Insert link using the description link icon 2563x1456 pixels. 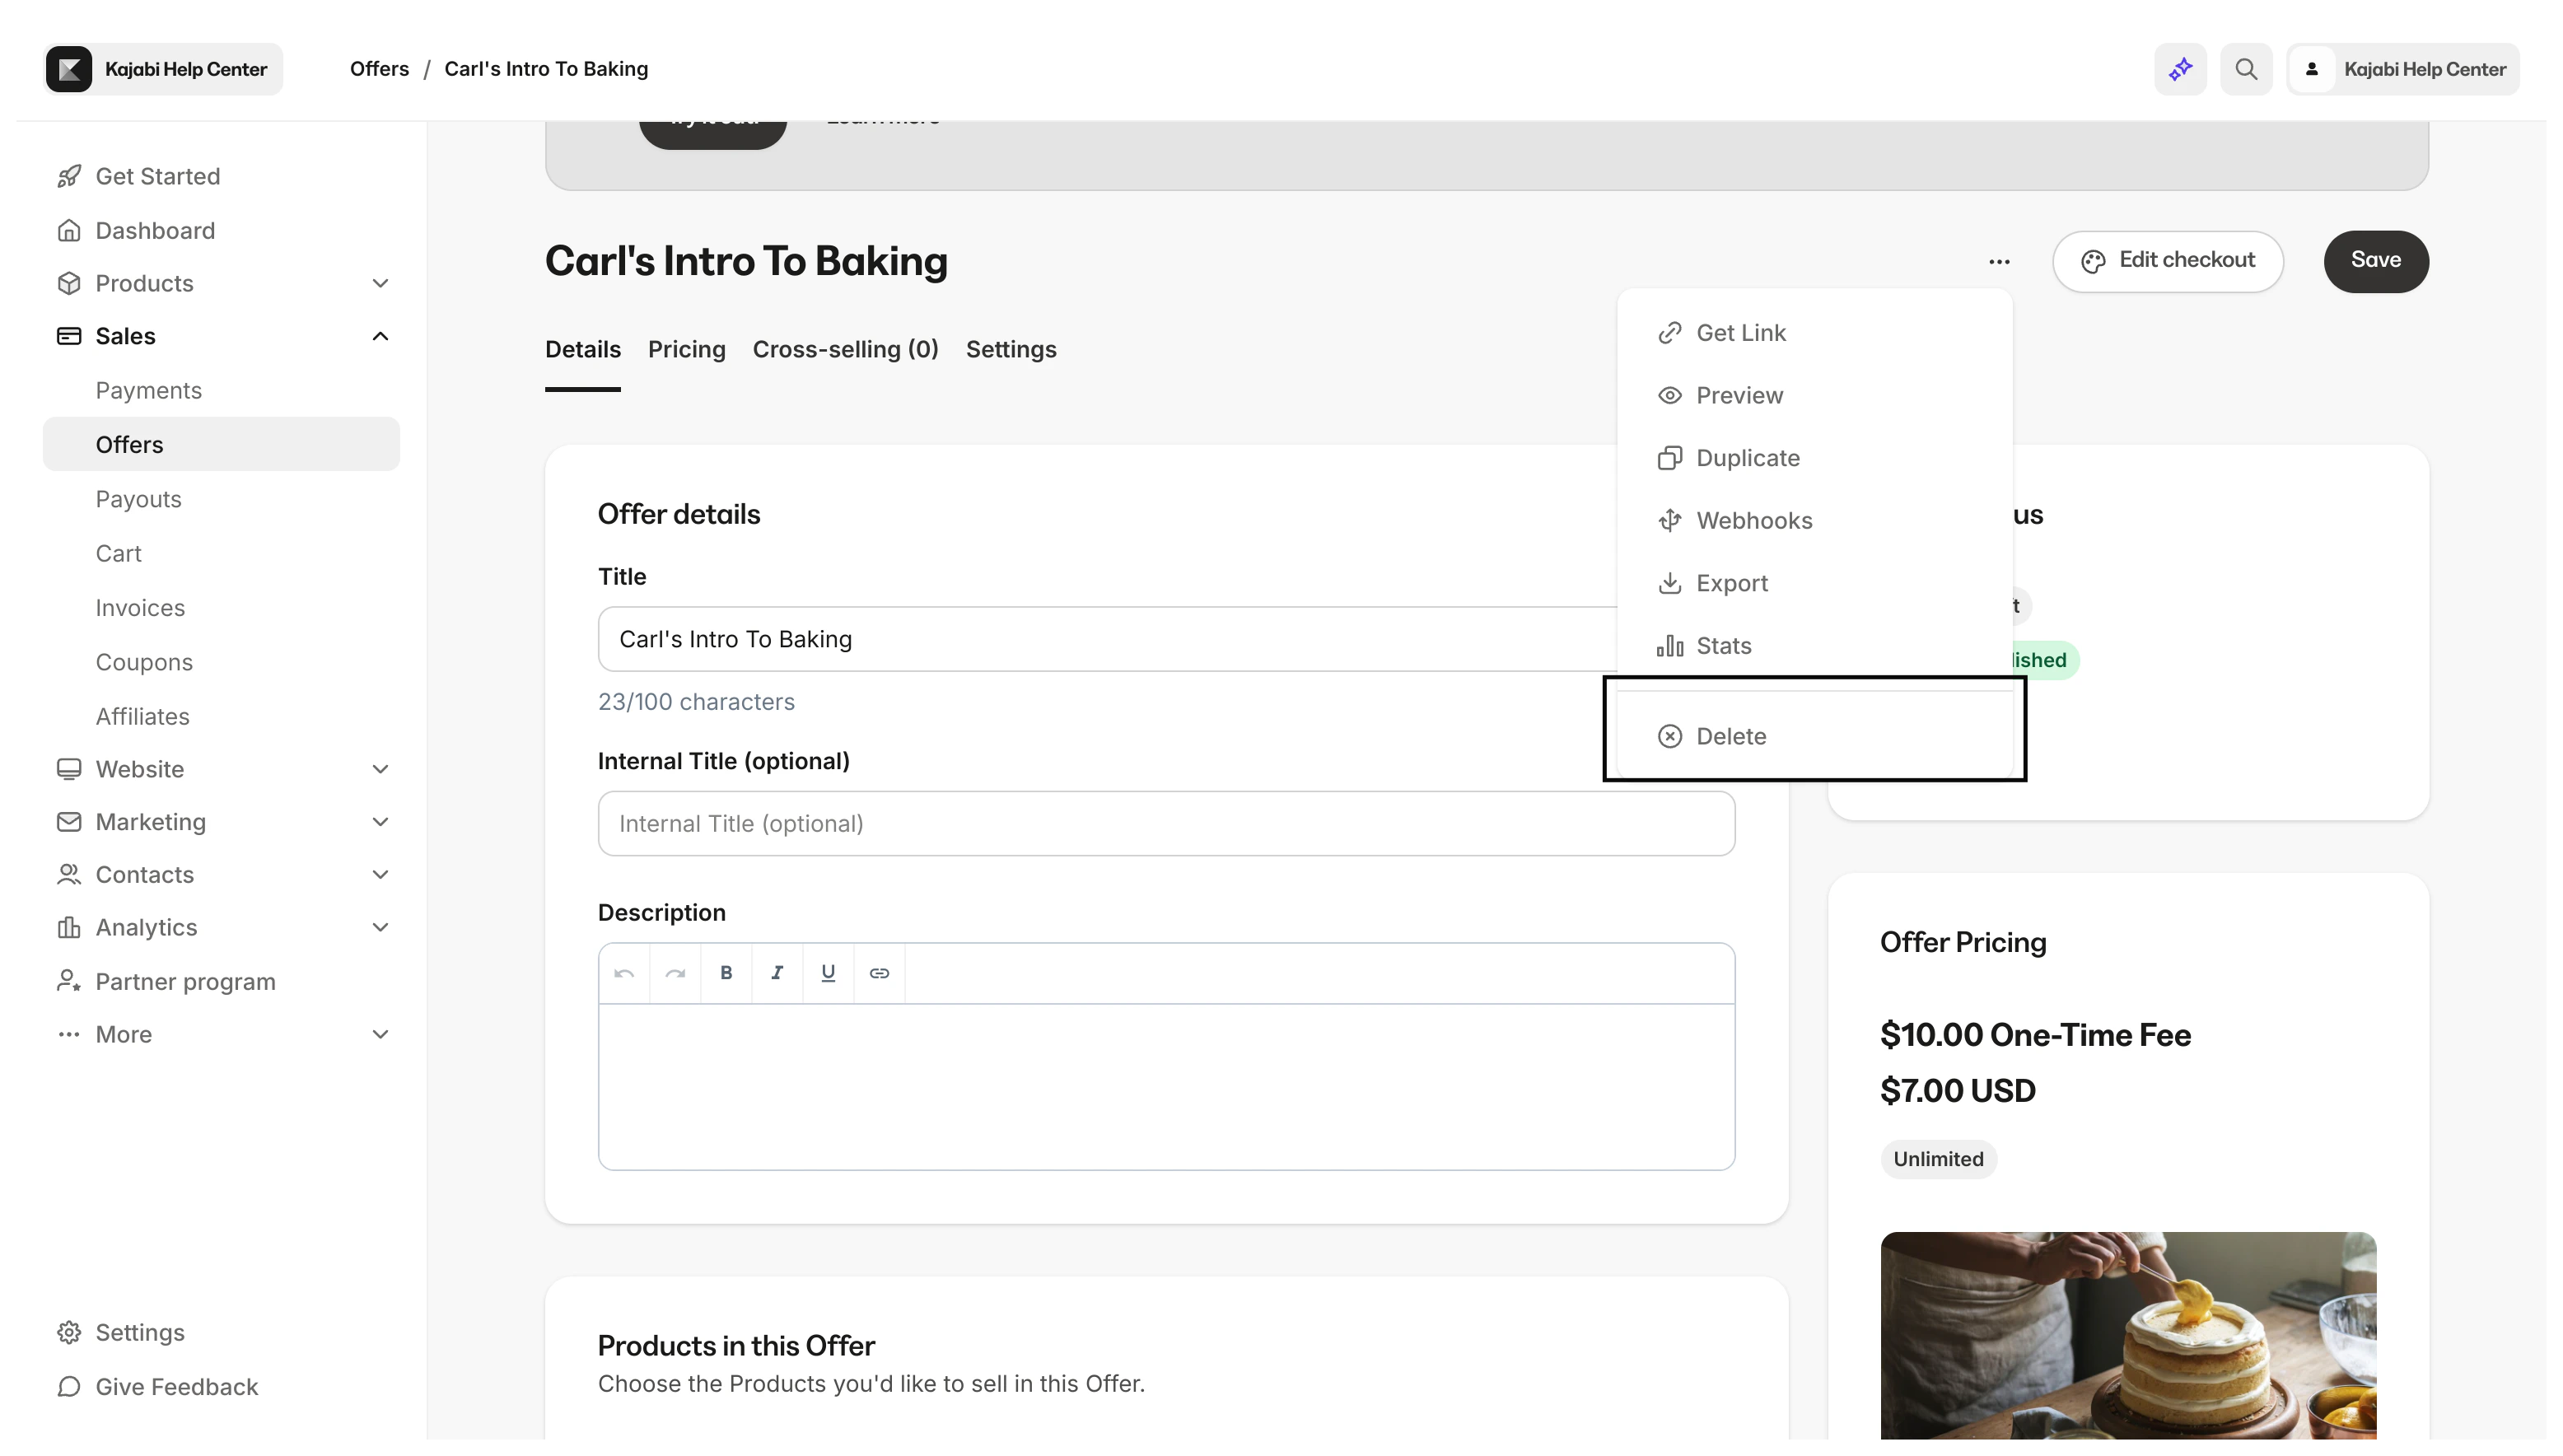click(x=879, y=973)
